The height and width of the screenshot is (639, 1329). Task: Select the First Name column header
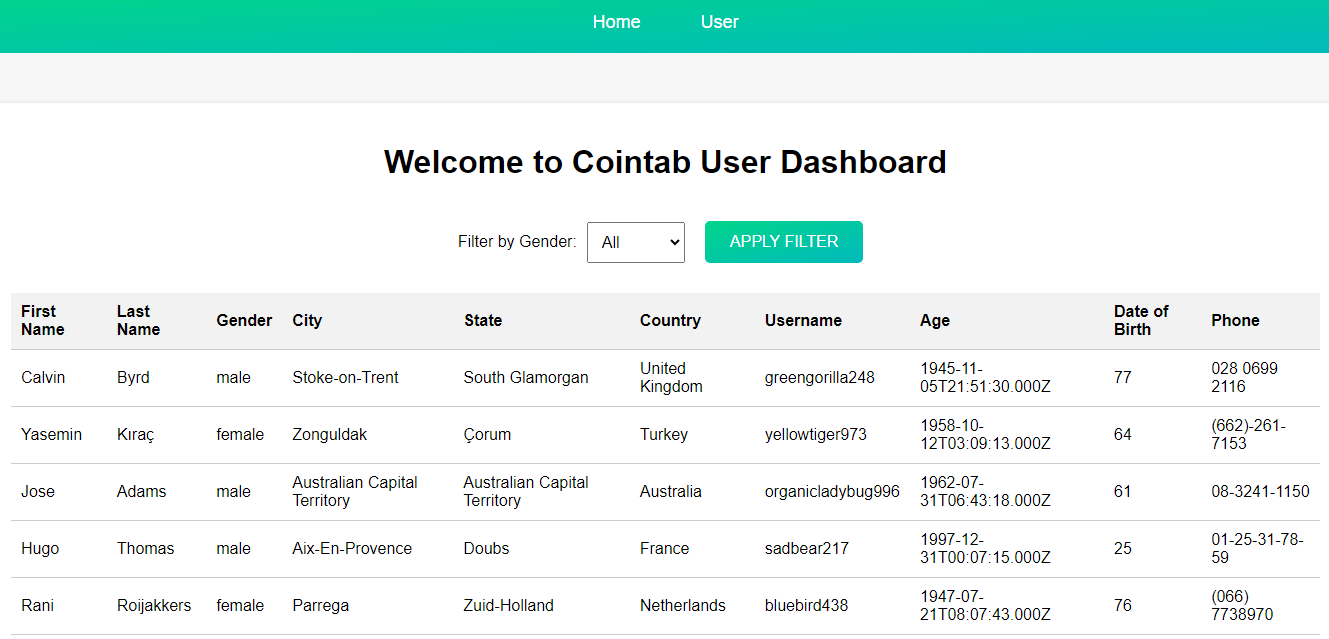(44, 320)
